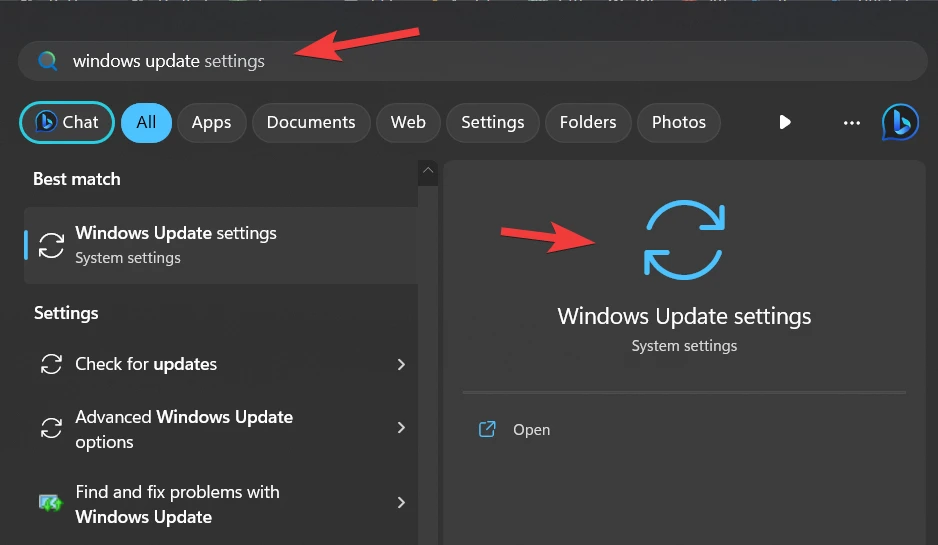Click sync icon beside Check for updates
The height and width of the screenshot is (545, 938).
[x=51, y=364]
